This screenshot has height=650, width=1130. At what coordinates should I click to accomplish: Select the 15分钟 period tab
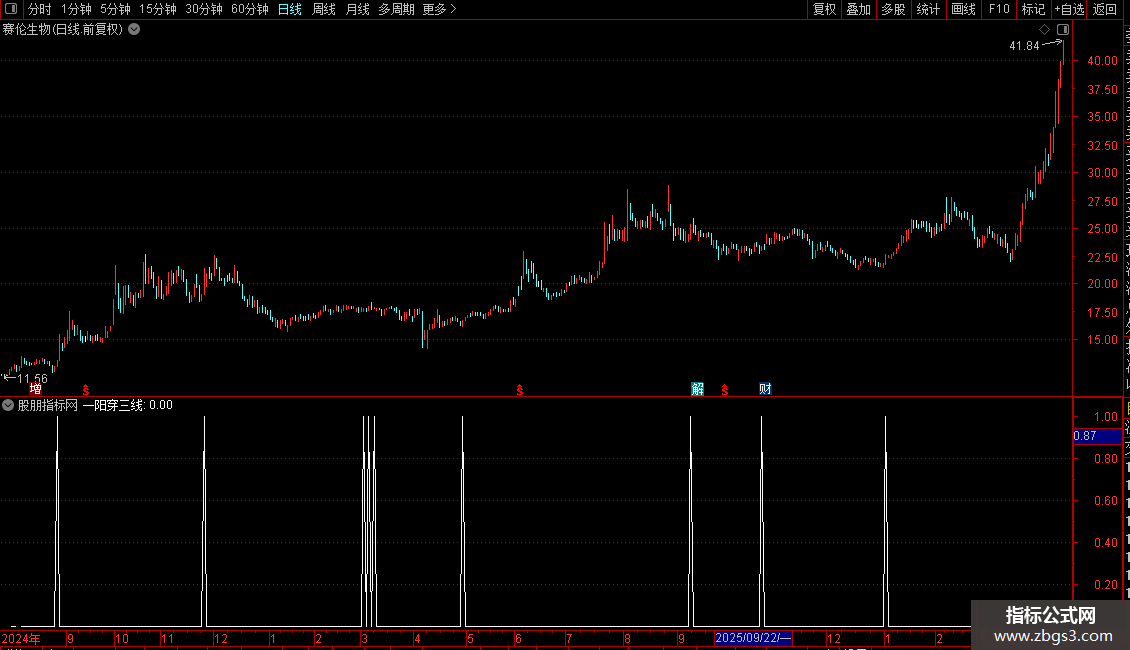tap(157, 9)
